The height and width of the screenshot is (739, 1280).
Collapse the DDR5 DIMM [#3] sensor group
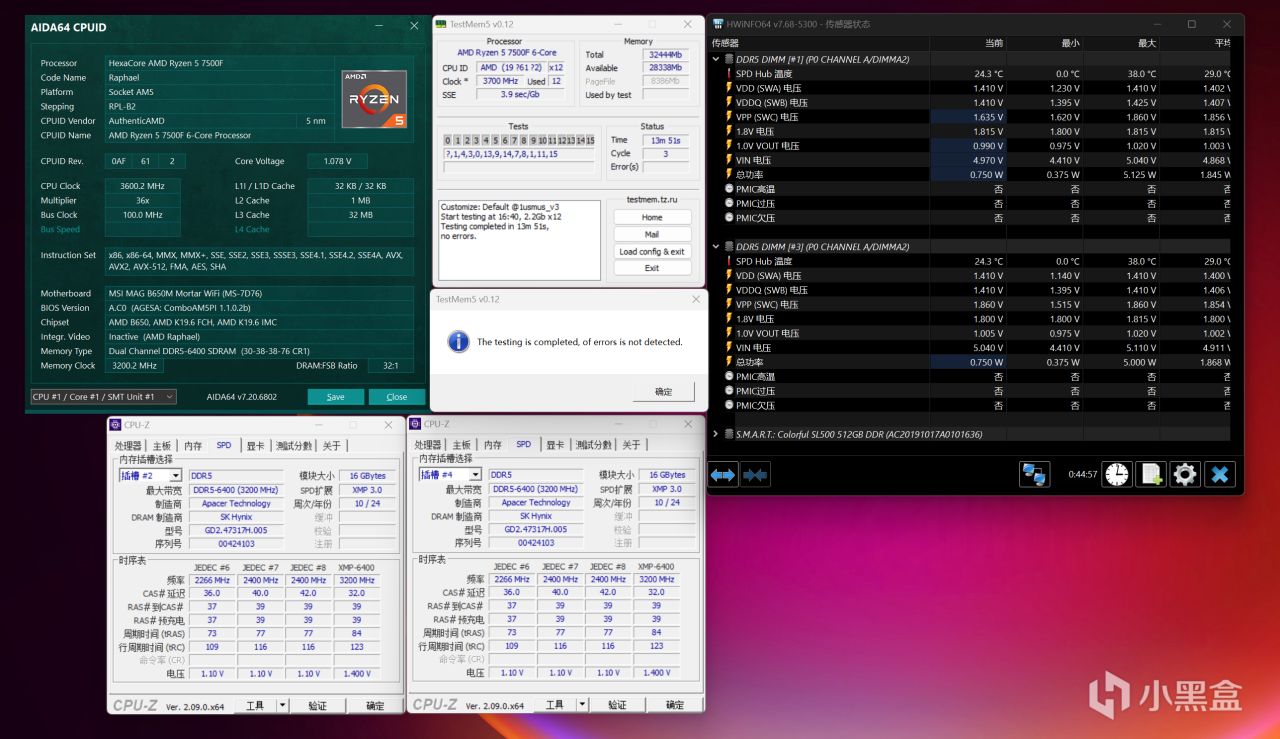coord(716,246)
